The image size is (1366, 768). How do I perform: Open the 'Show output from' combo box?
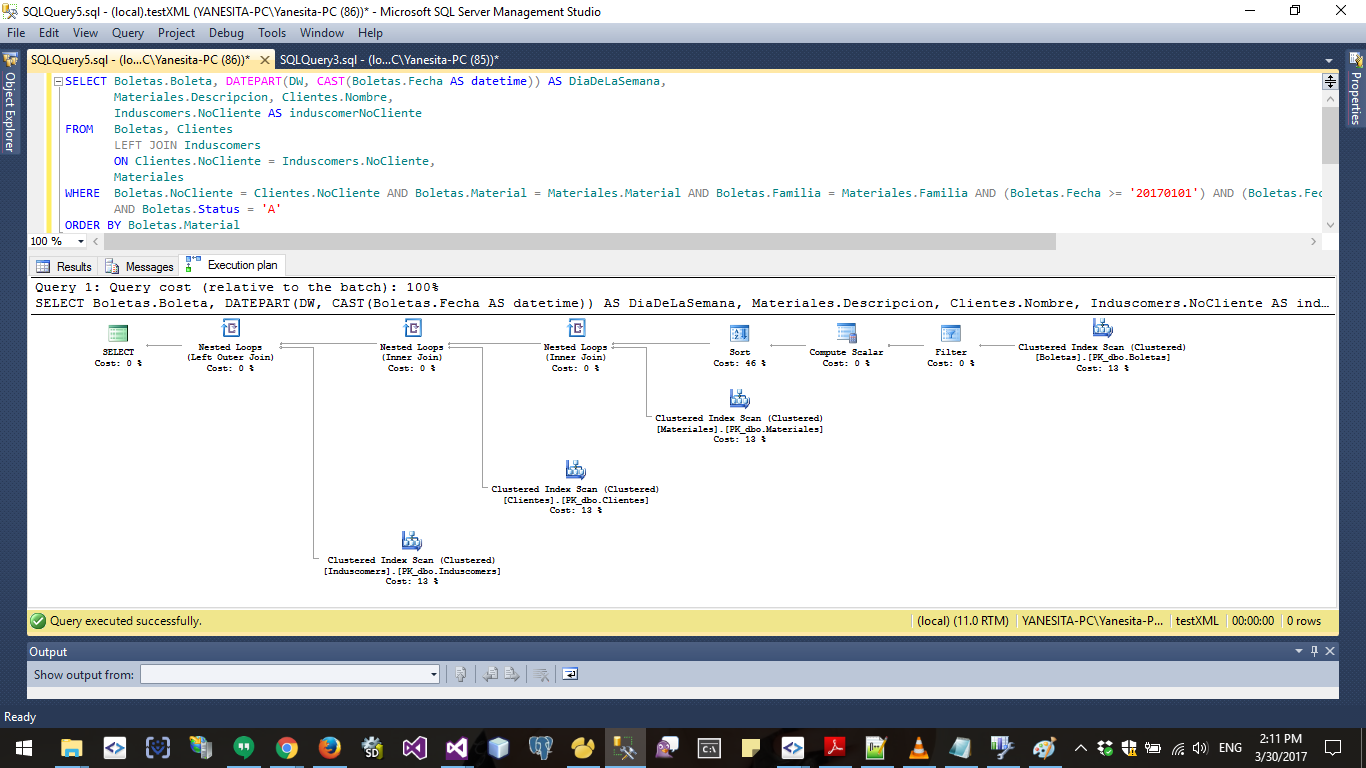tap(290, 675)
